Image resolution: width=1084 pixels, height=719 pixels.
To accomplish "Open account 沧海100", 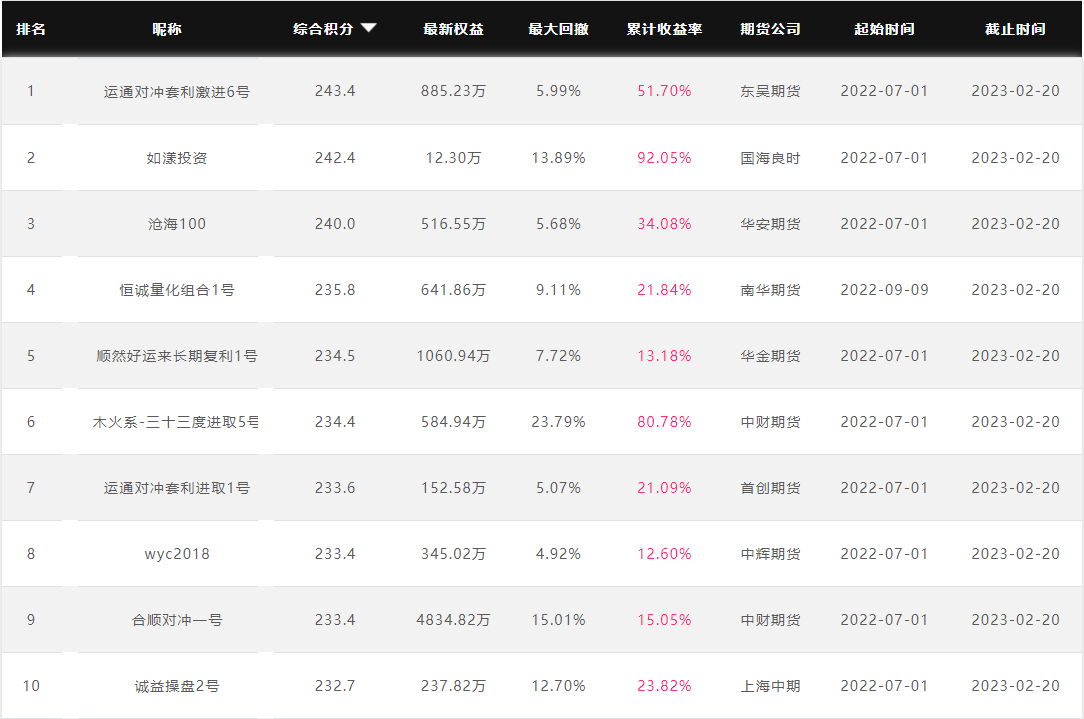I will 177,224.
